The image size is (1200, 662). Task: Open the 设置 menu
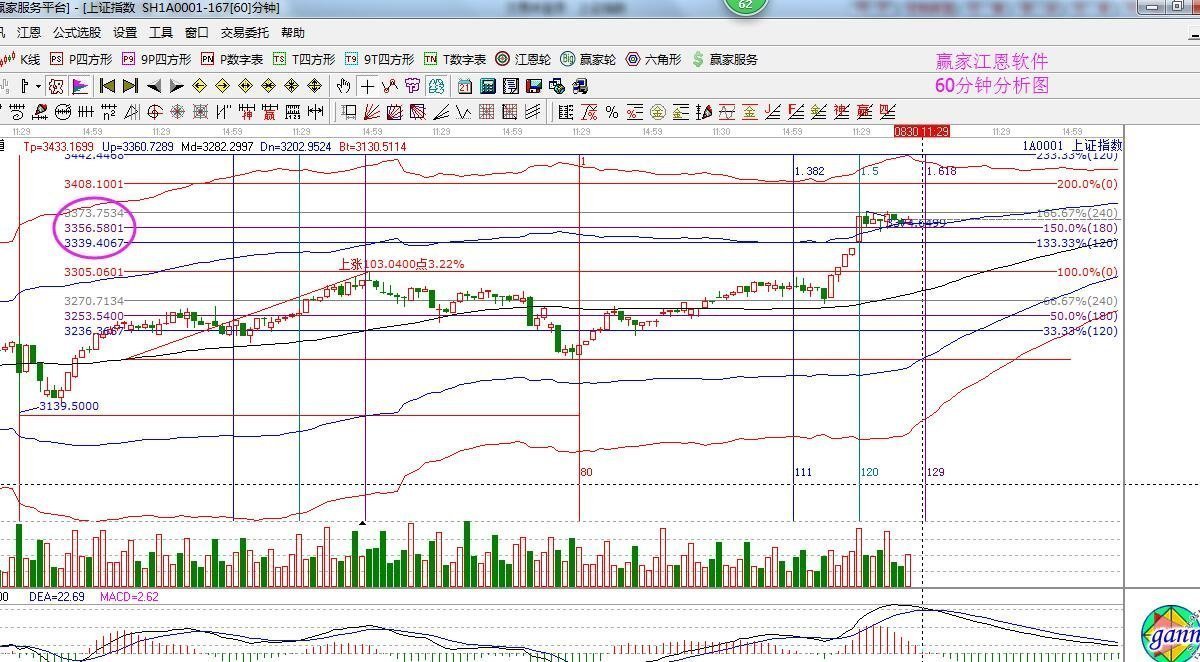point(125,33)
